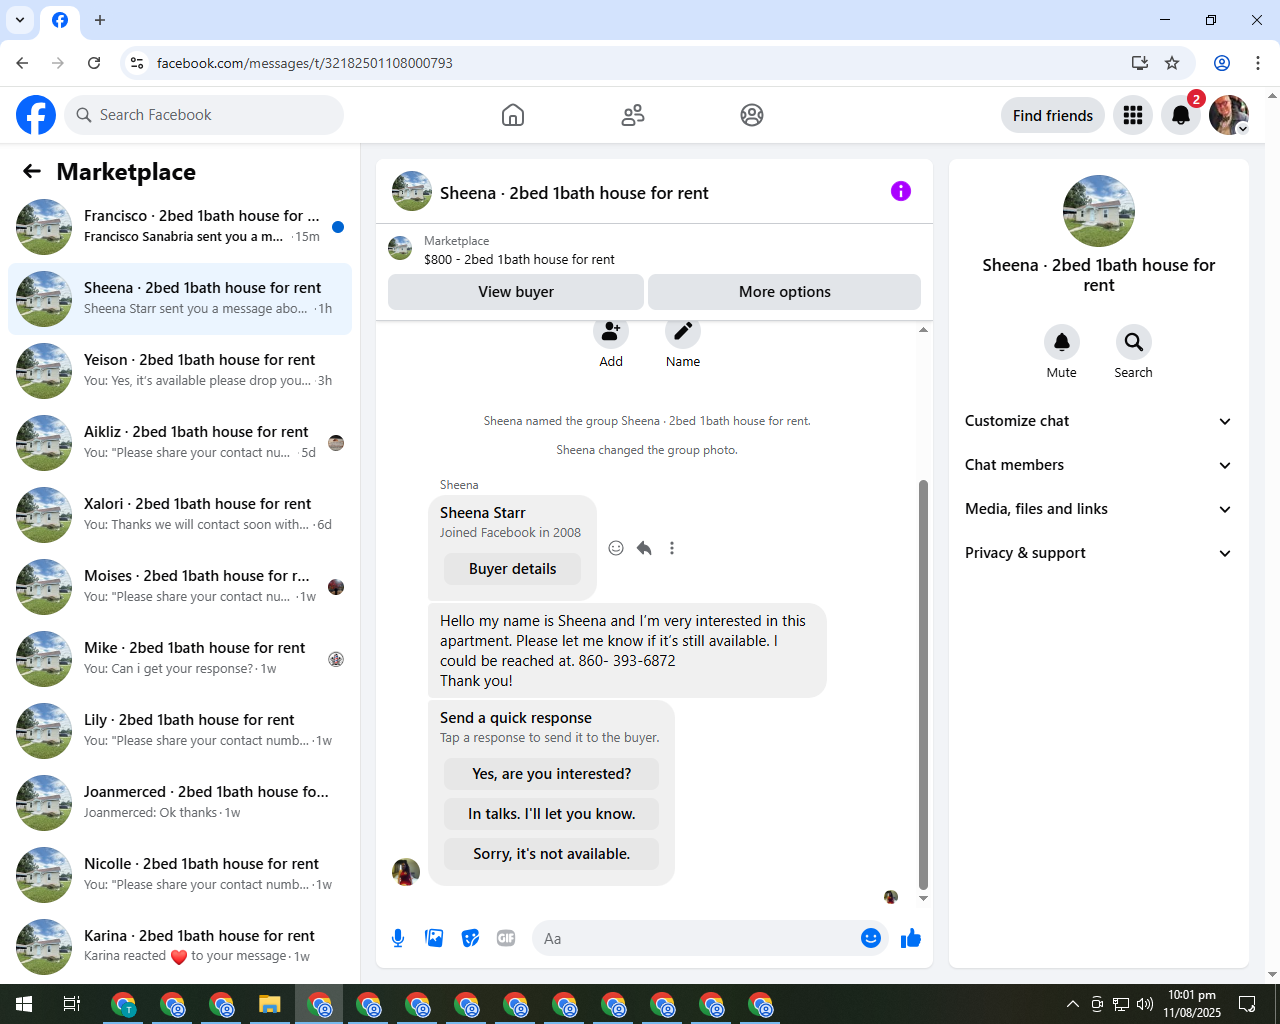Screen dimensions: 1280x1024
Task: Open the Facebook menu grid icon
Action: point(1133,115)
